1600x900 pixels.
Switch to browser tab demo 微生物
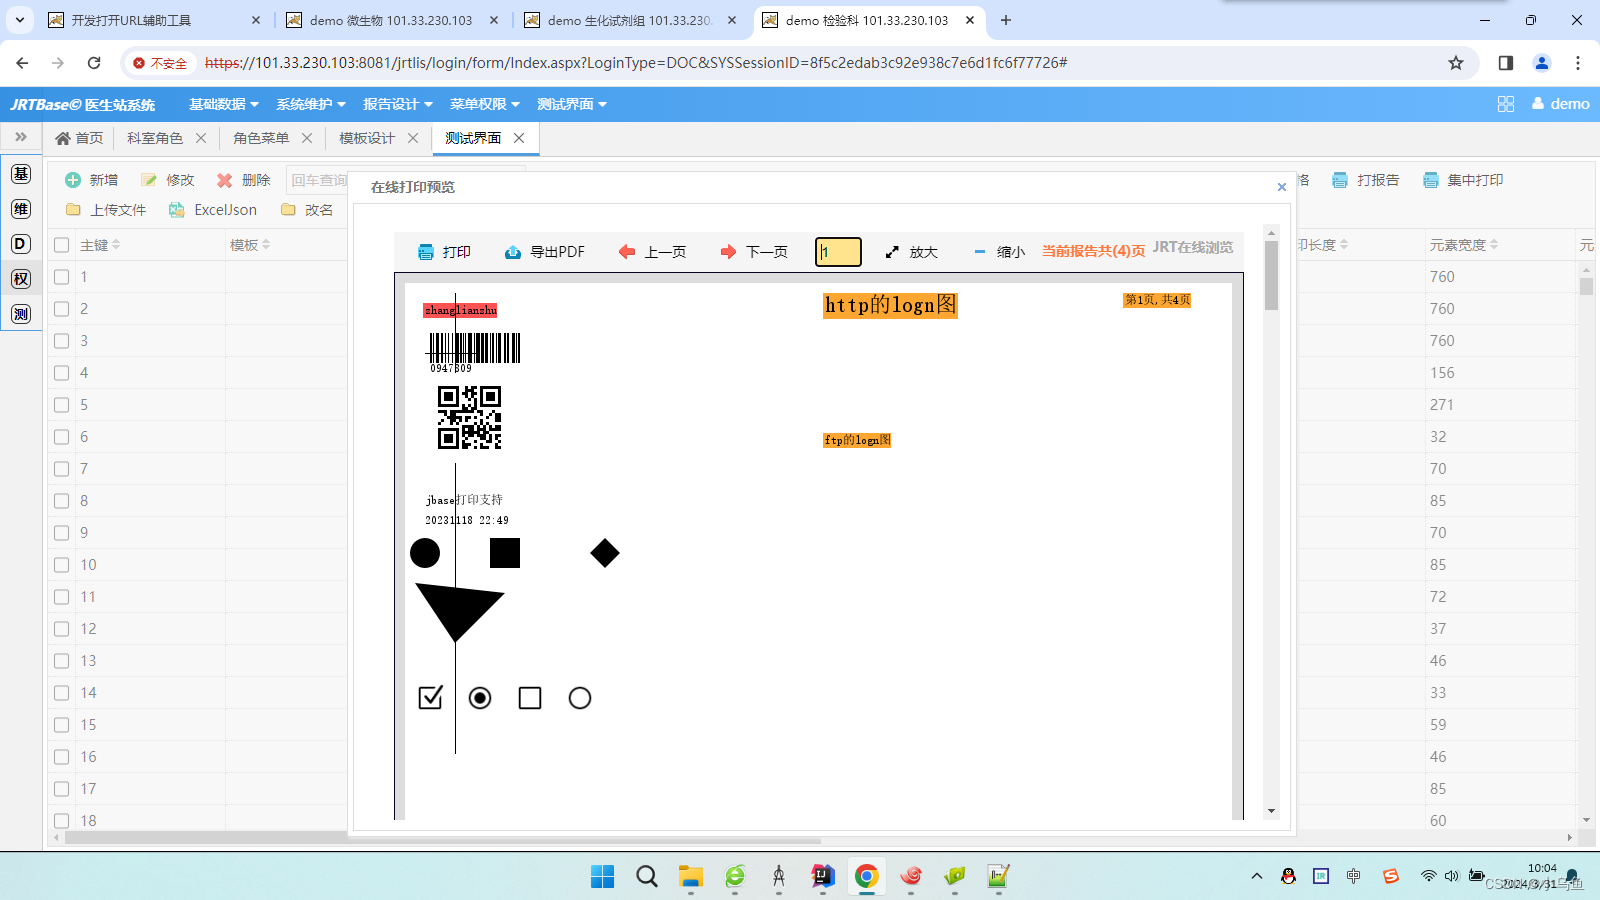[x=393, y=20]
